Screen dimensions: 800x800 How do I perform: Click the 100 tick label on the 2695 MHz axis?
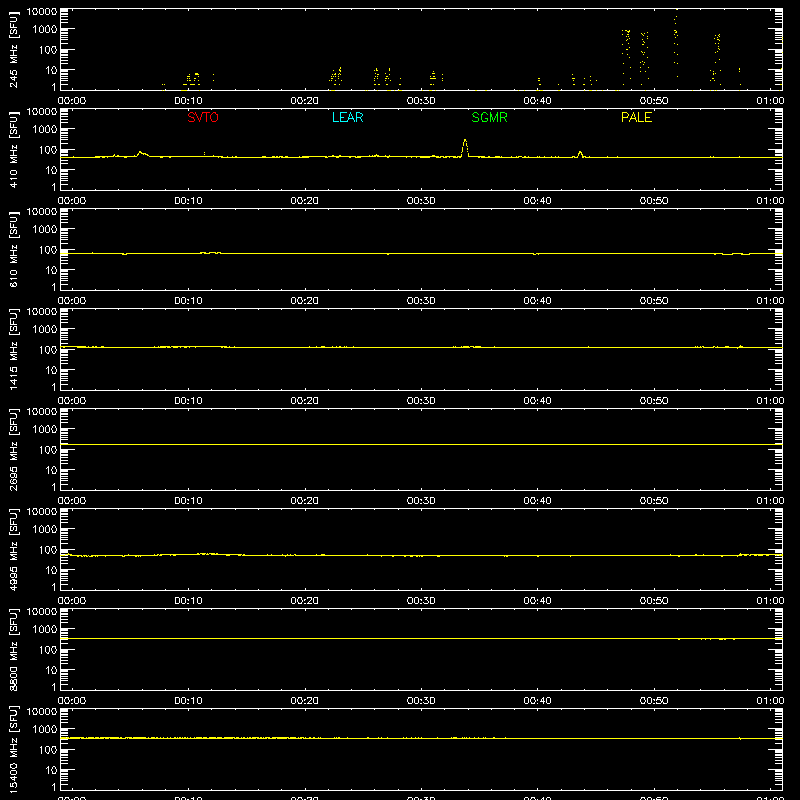click(x=48, y=450)
